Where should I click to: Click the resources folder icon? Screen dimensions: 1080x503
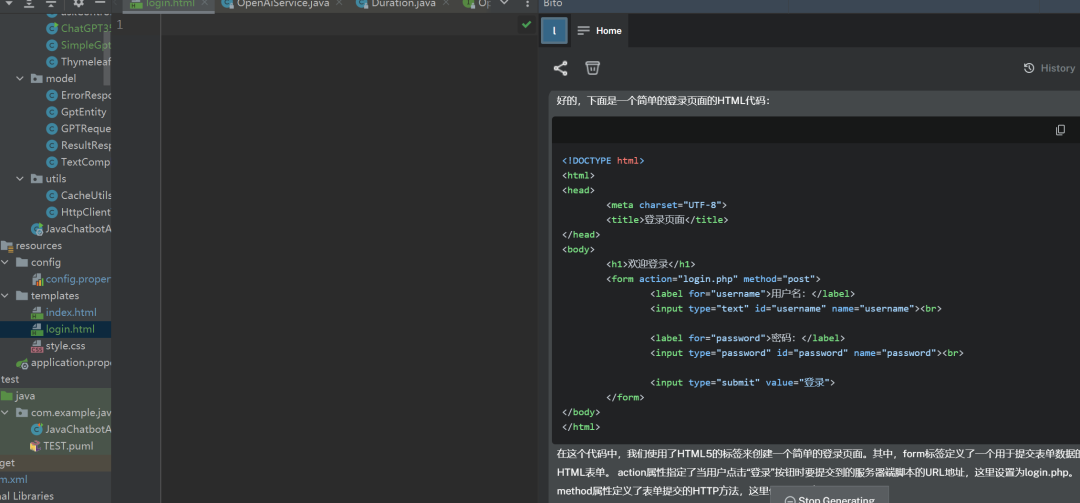[7, 246]
